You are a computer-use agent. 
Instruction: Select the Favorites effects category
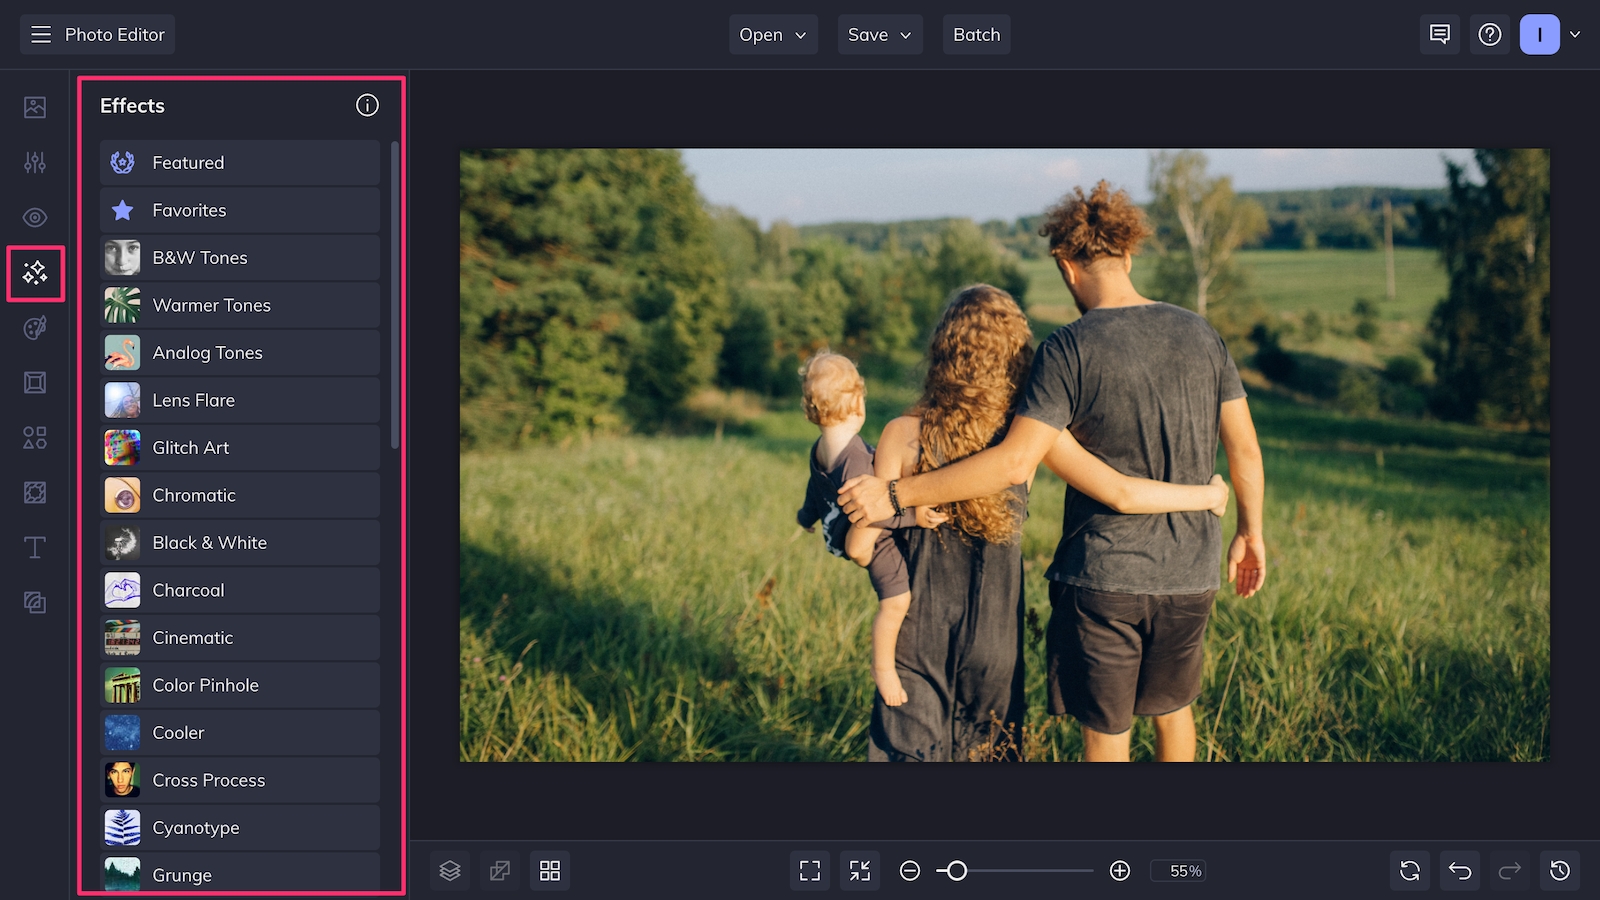pos(239,210)
